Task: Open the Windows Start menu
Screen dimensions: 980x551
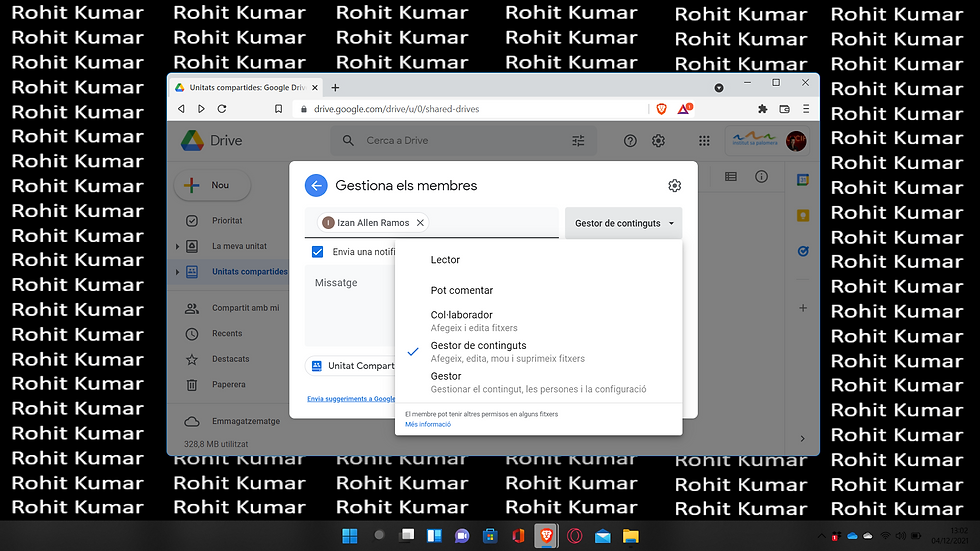Action: click(350, 535)
